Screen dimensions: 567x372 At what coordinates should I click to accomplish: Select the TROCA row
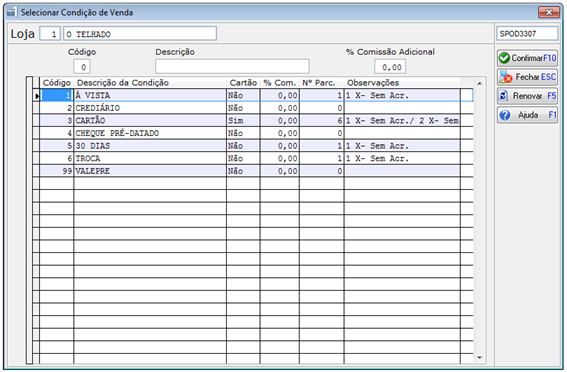click(x=253, y=159)
